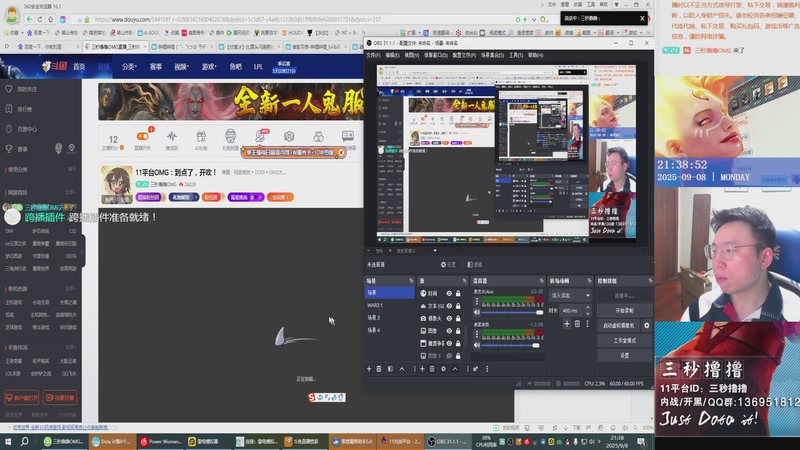Open mixer toolbar three-dot menu

[487, 369]
